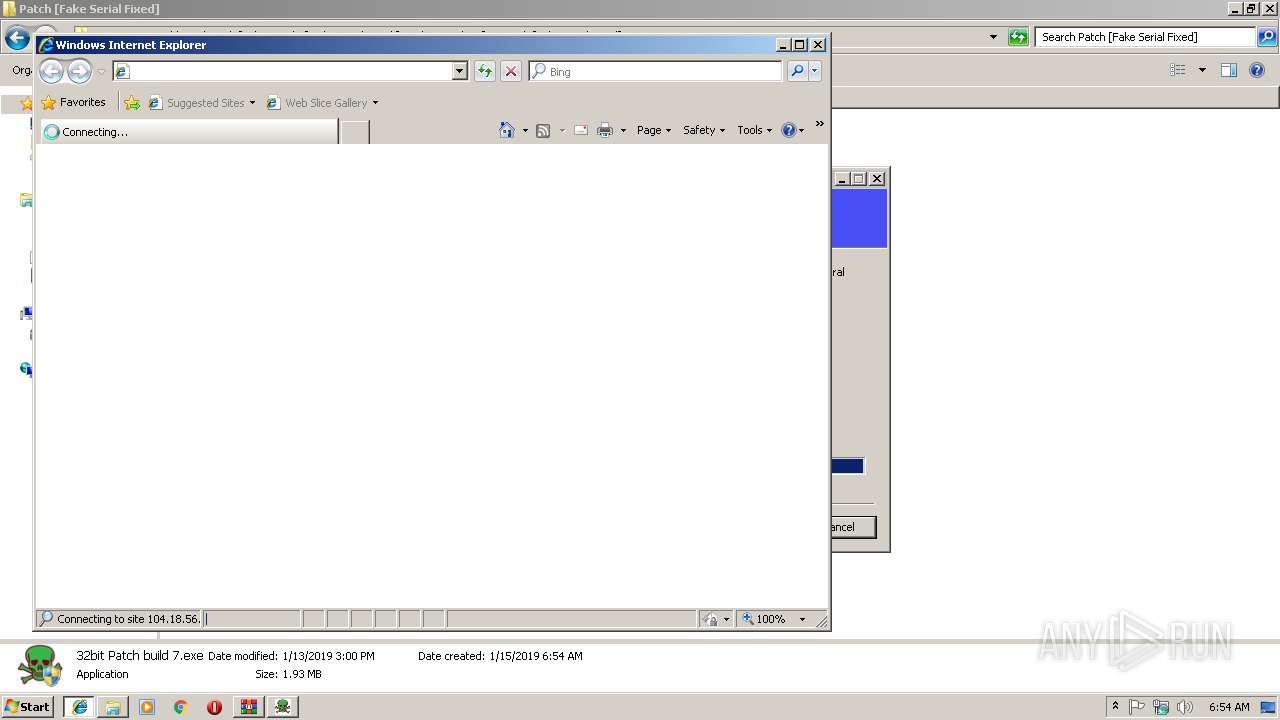
Task: Add the page to the Favorites bar
Action: pos(132,102)
